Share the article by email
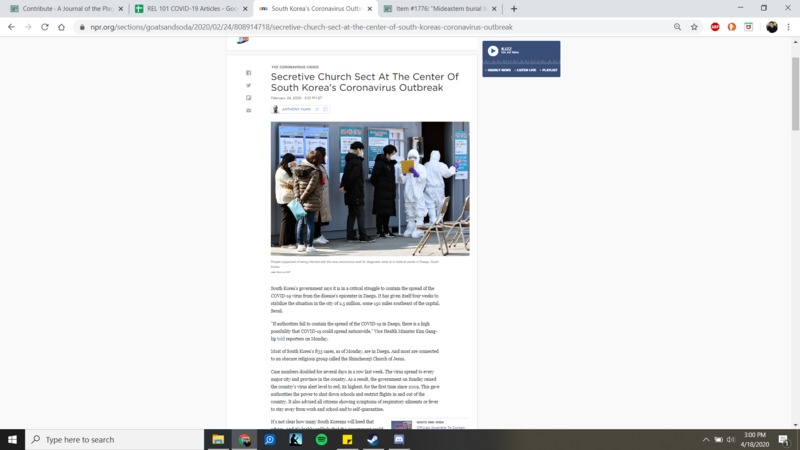The height and width of the screenshot is (450, 800). 248,110
